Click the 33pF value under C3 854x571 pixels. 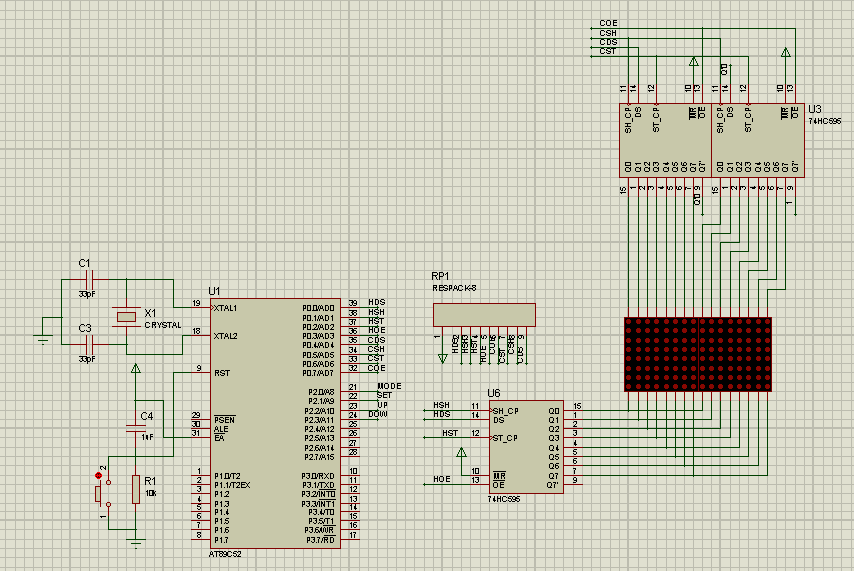87,360
